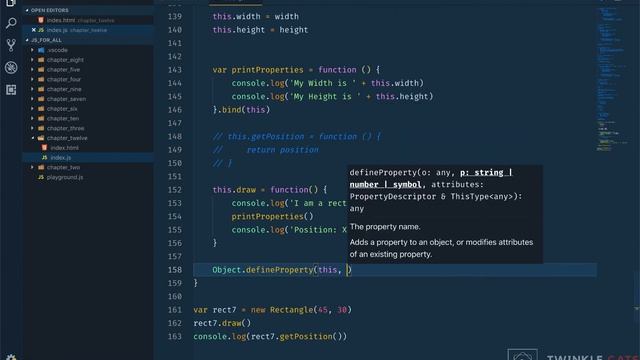Click 'this.draw' on line 152
This screenshot has width=640, height=360.
pos(234,190)
